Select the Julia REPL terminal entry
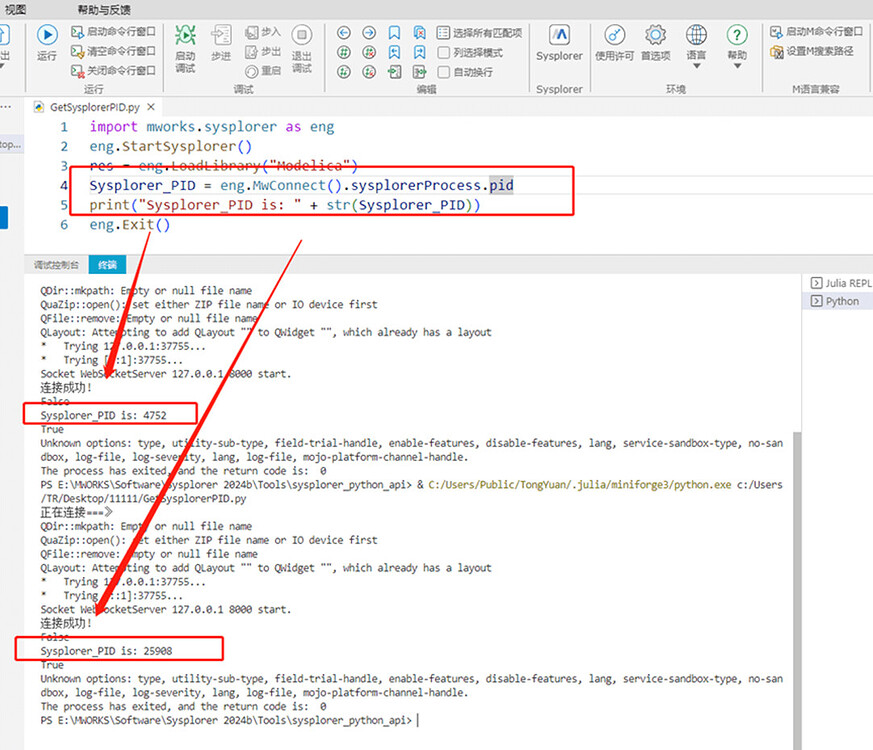The height and width of the screenshot is (750, 873). point(841,283)
